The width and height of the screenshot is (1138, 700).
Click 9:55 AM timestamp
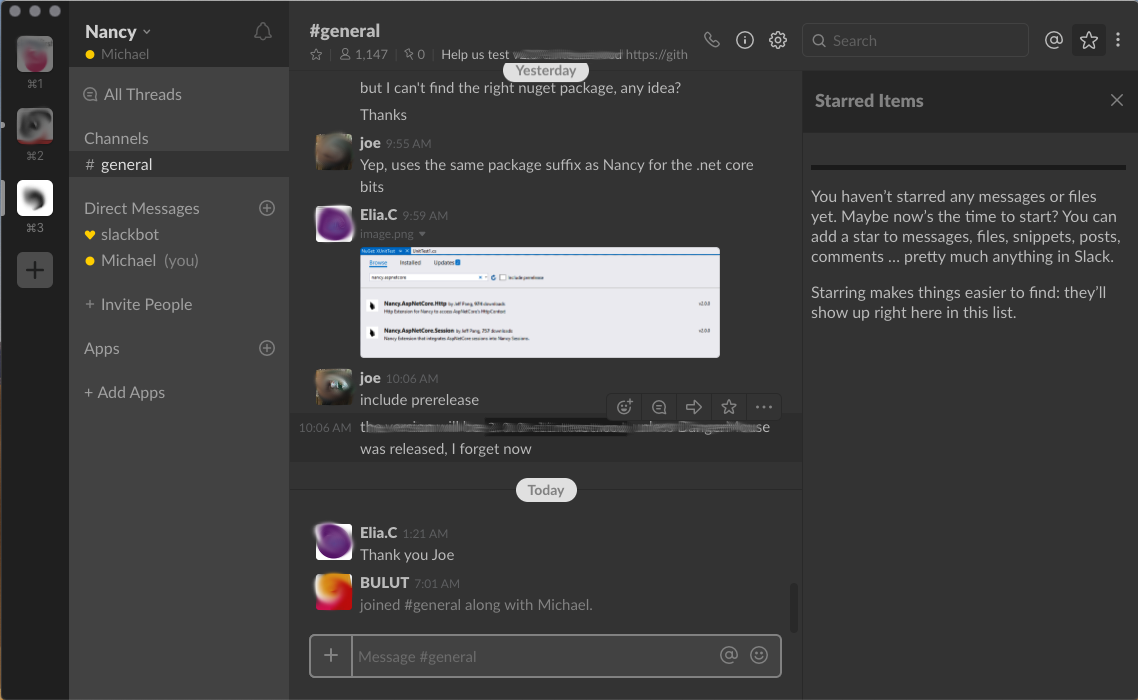[408, 144]
